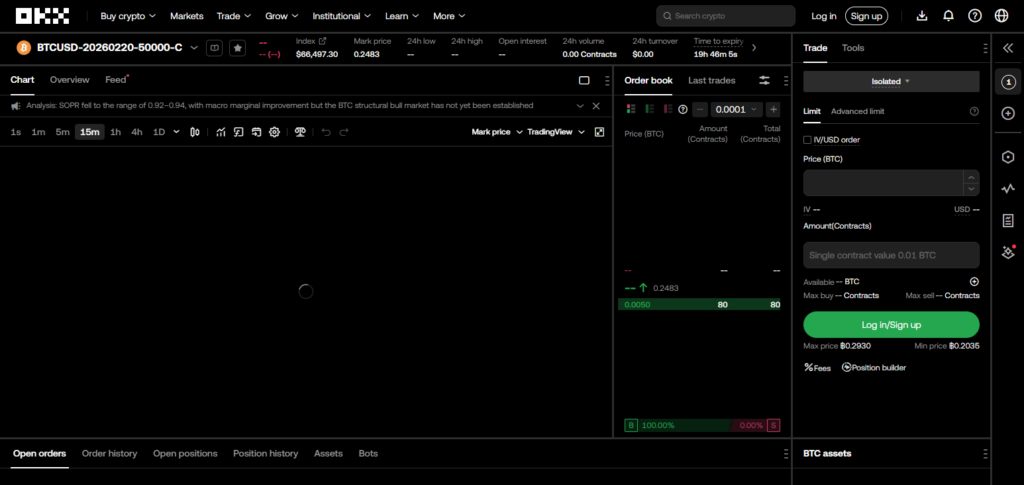
Task: Click the undo arrow in chart toolbar
Action: click(x=326, y=132)
